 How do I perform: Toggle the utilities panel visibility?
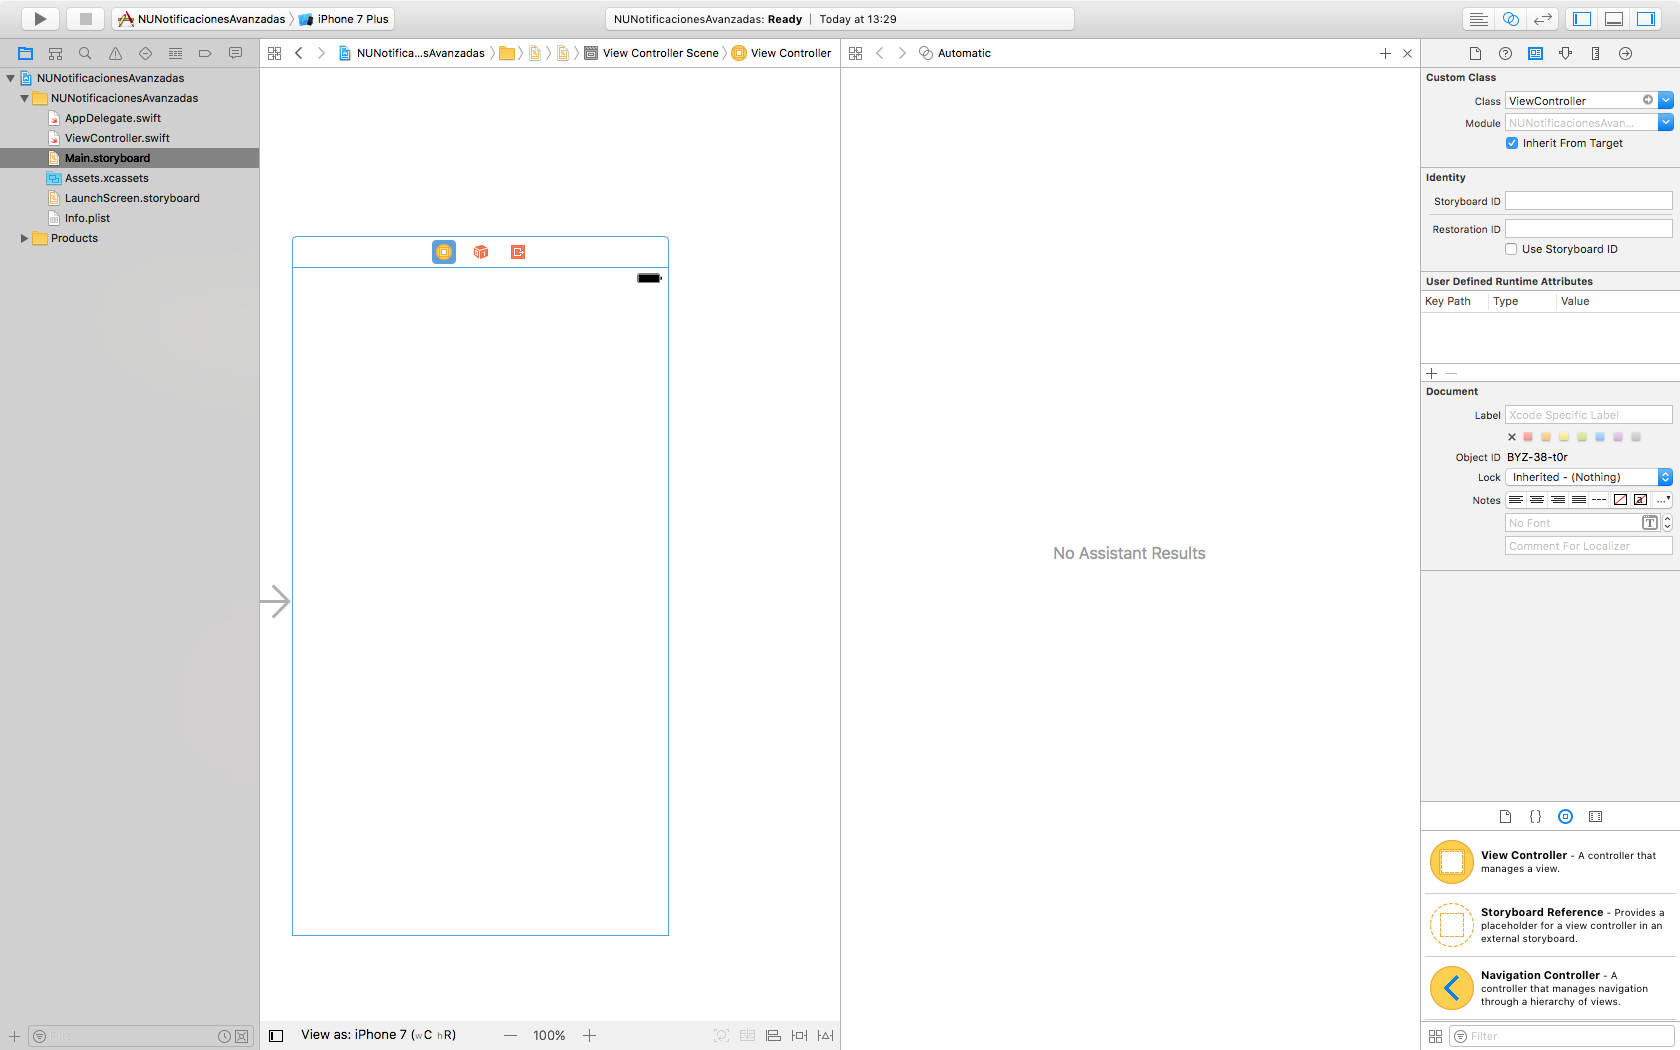coord(1646,19)
